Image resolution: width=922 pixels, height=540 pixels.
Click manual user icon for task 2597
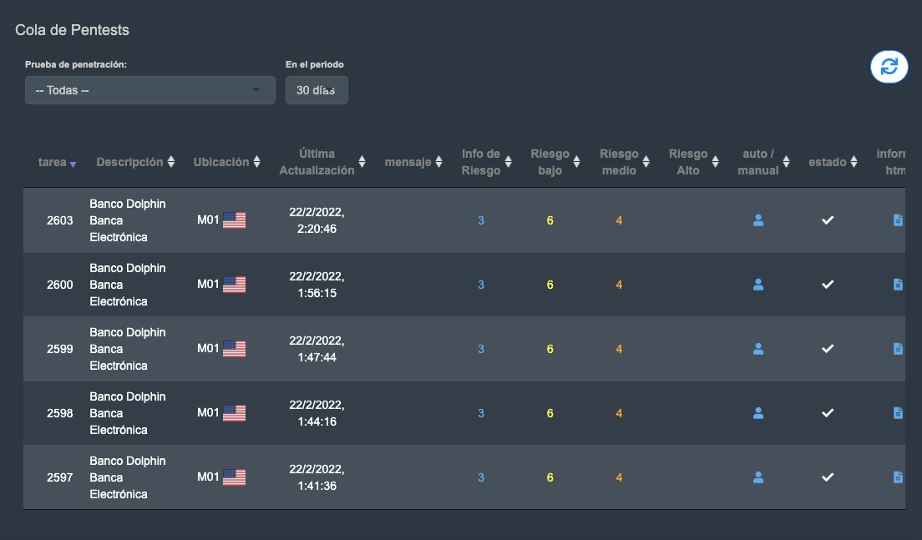759,477
